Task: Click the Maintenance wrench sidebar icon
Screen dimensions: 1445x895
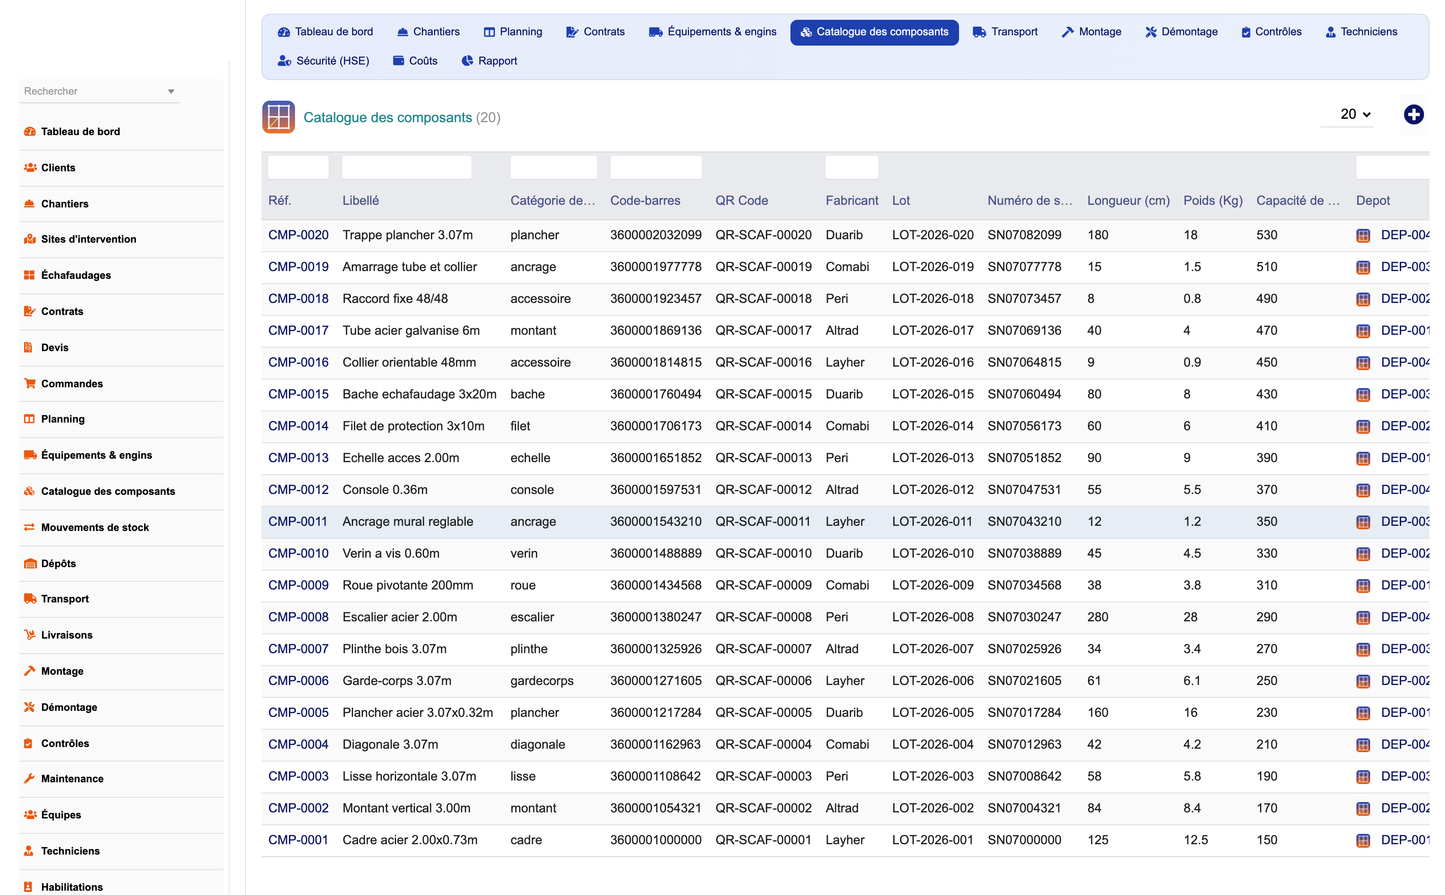Action: [30, 779]
